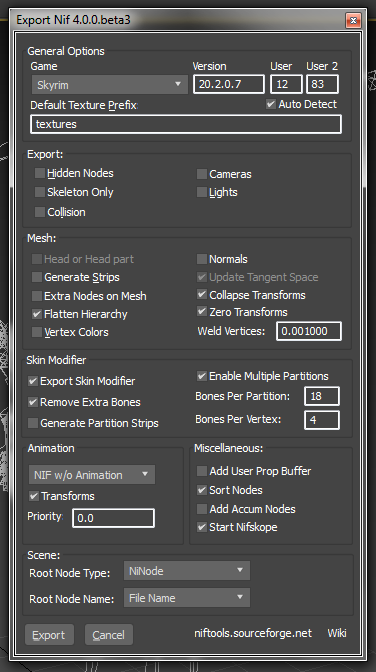Open the Root Node Type dropdown
This screenshot has height=672, width=376.
click(187, 571)
